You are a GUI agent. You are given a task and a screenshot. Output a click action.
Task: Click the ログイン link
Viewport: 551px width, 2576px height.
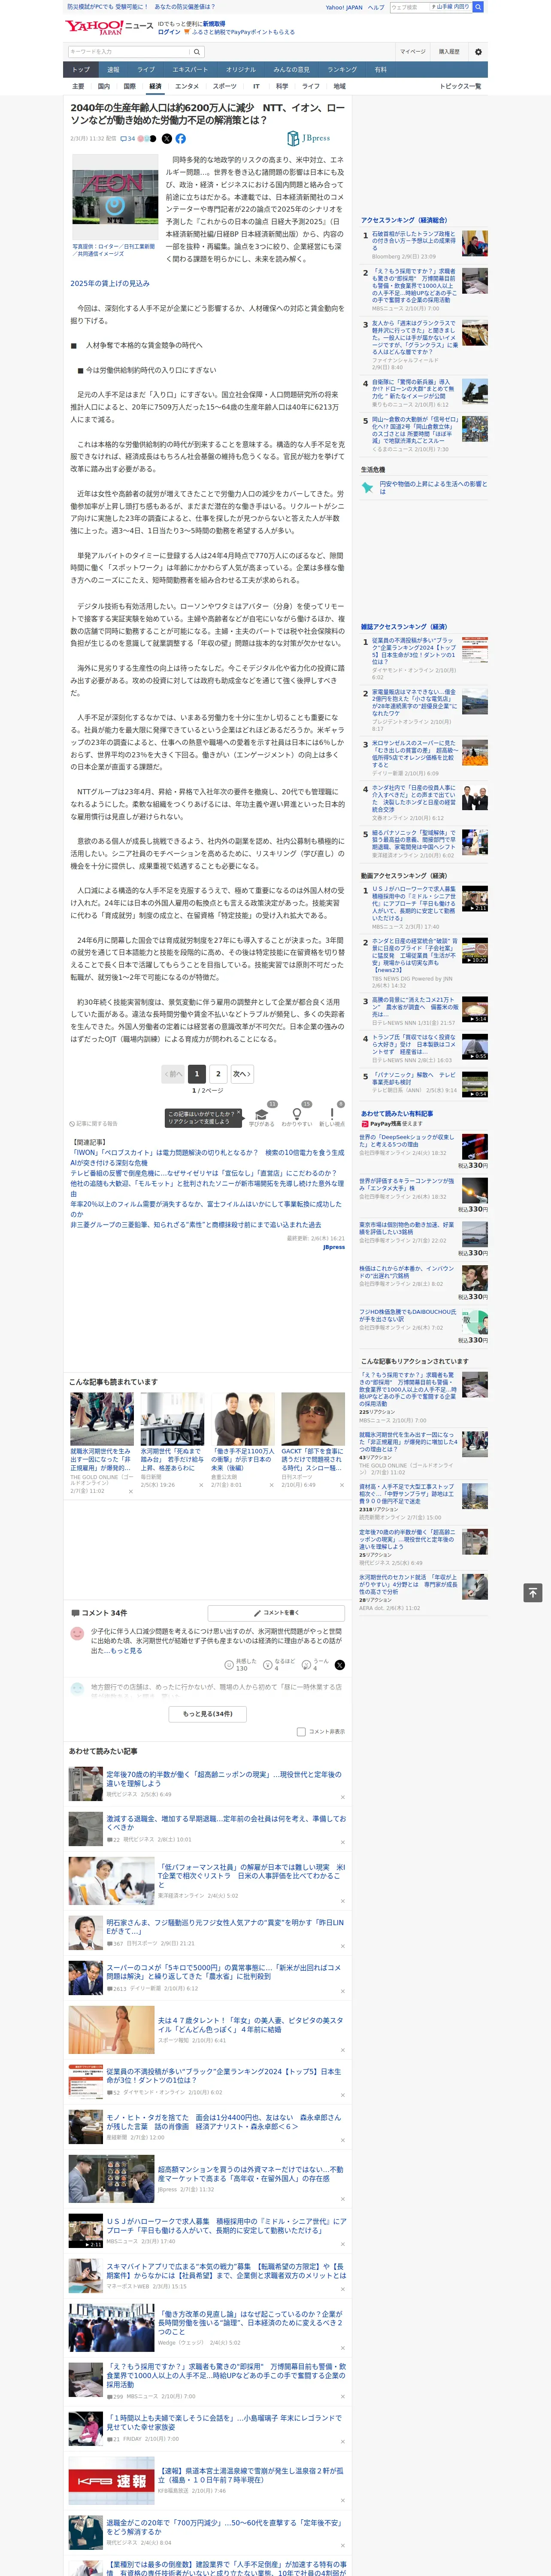click(169, 32)
